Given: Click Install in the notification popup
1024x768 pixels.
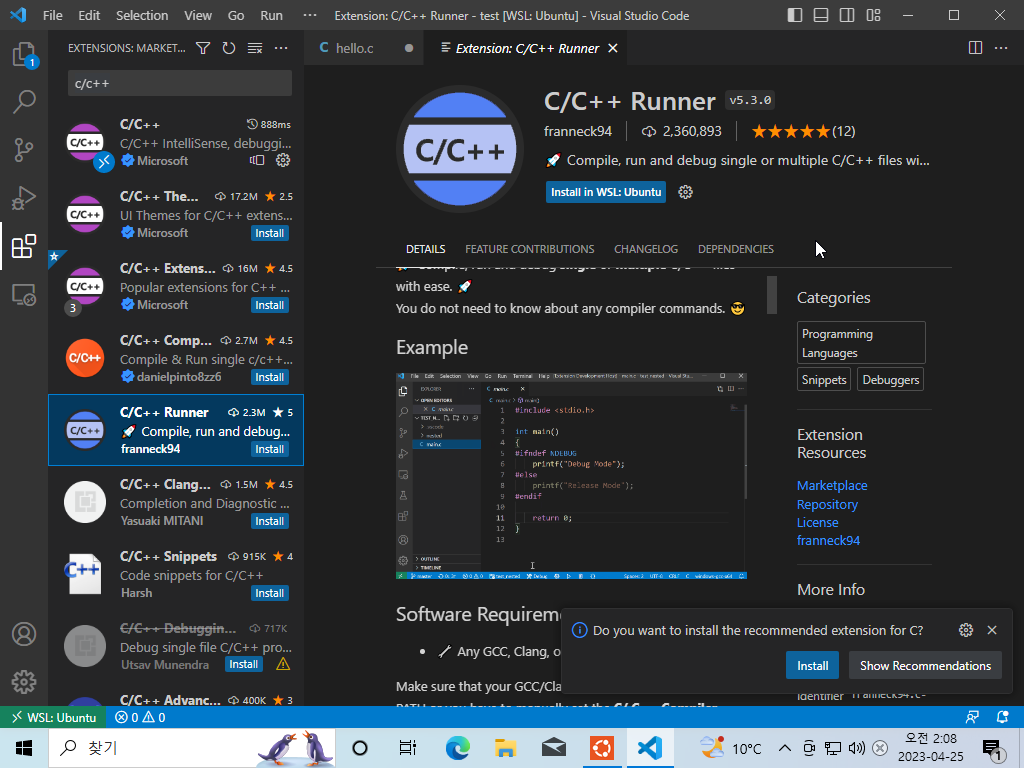Looking at the screenshot, I should (x=812, y=665).
